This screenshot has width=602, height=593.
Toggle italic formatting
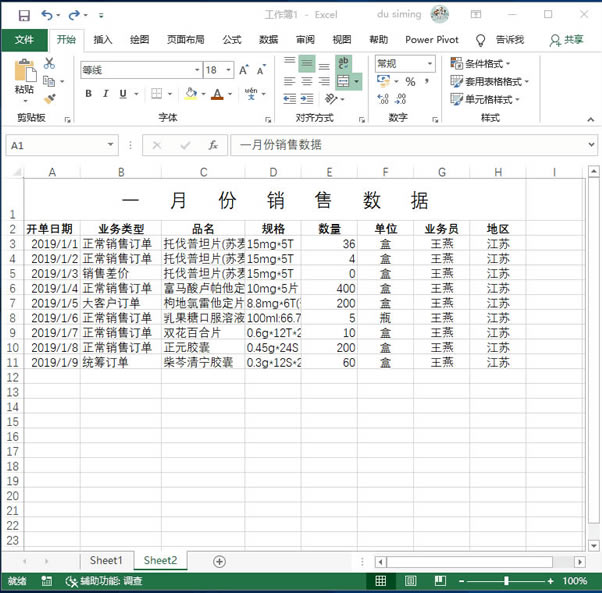pos(106,94)
